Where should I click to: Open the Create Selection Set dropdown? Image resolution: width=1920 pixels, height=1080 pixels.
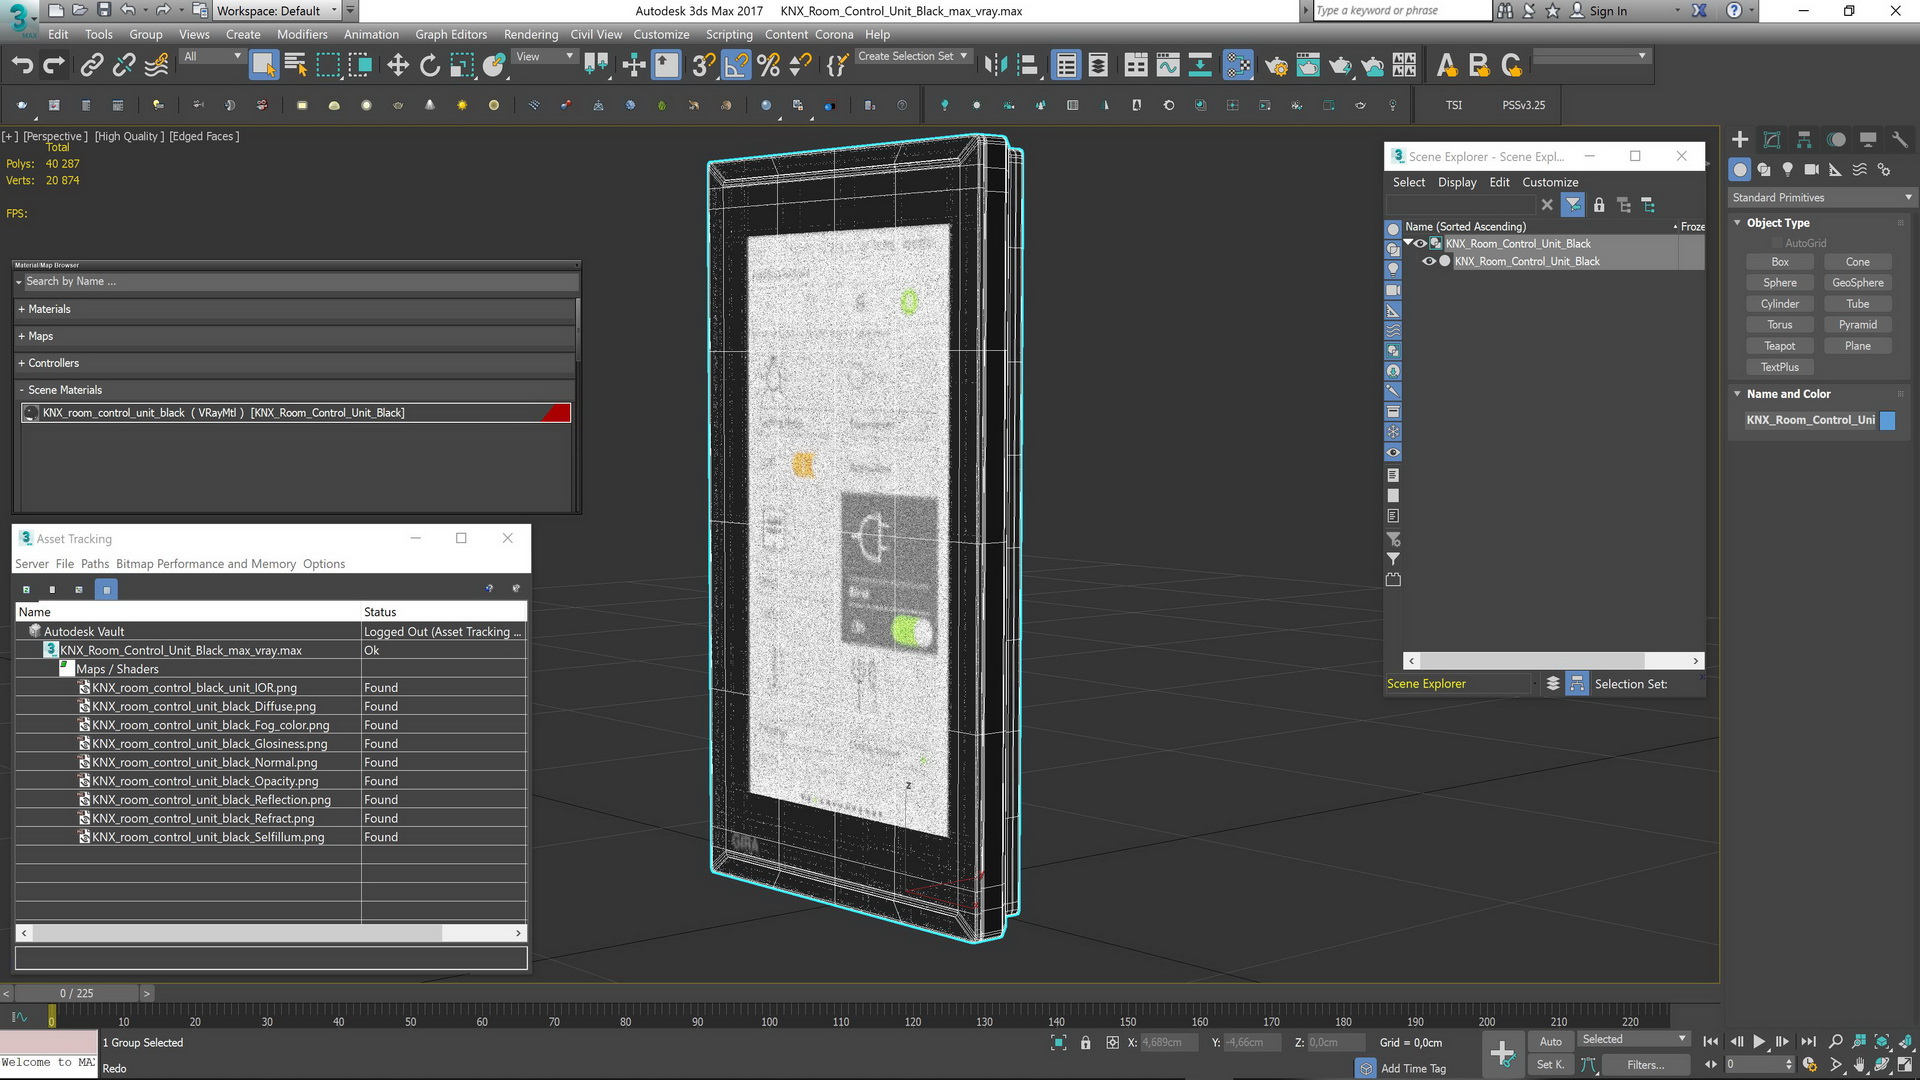pos(913,57)
